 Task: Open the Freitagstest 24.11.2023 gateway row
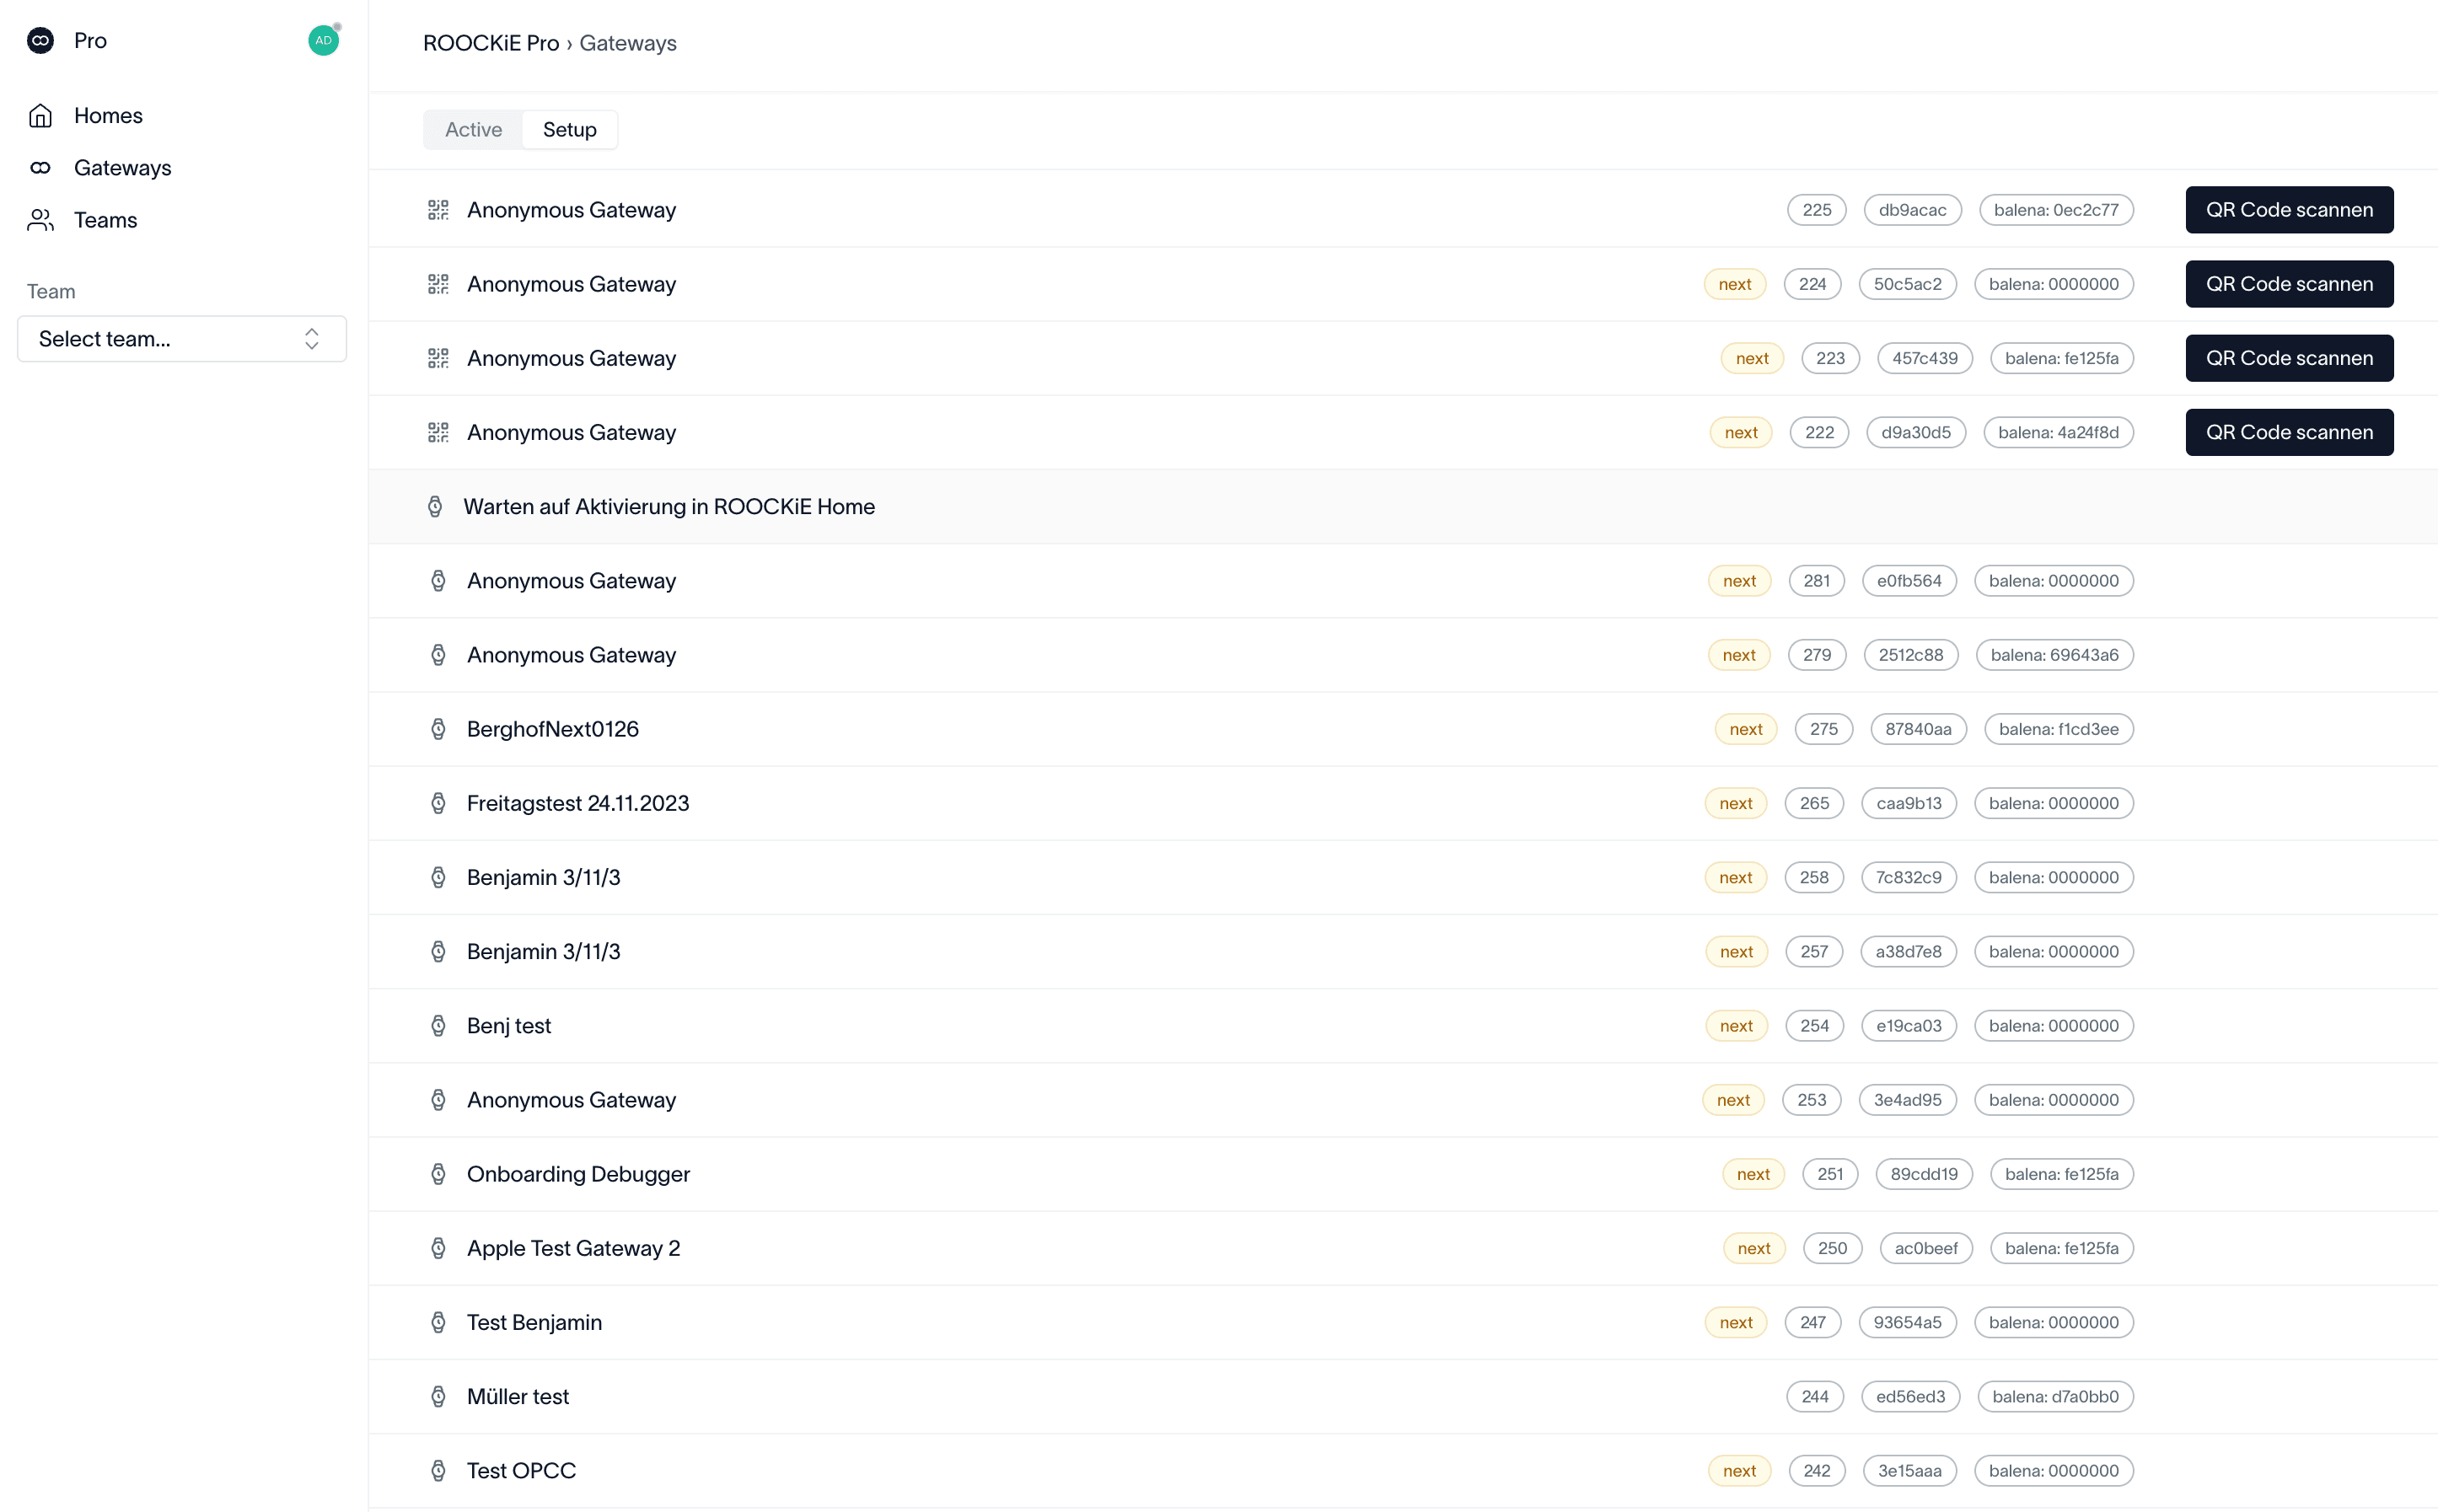[578, 803]
